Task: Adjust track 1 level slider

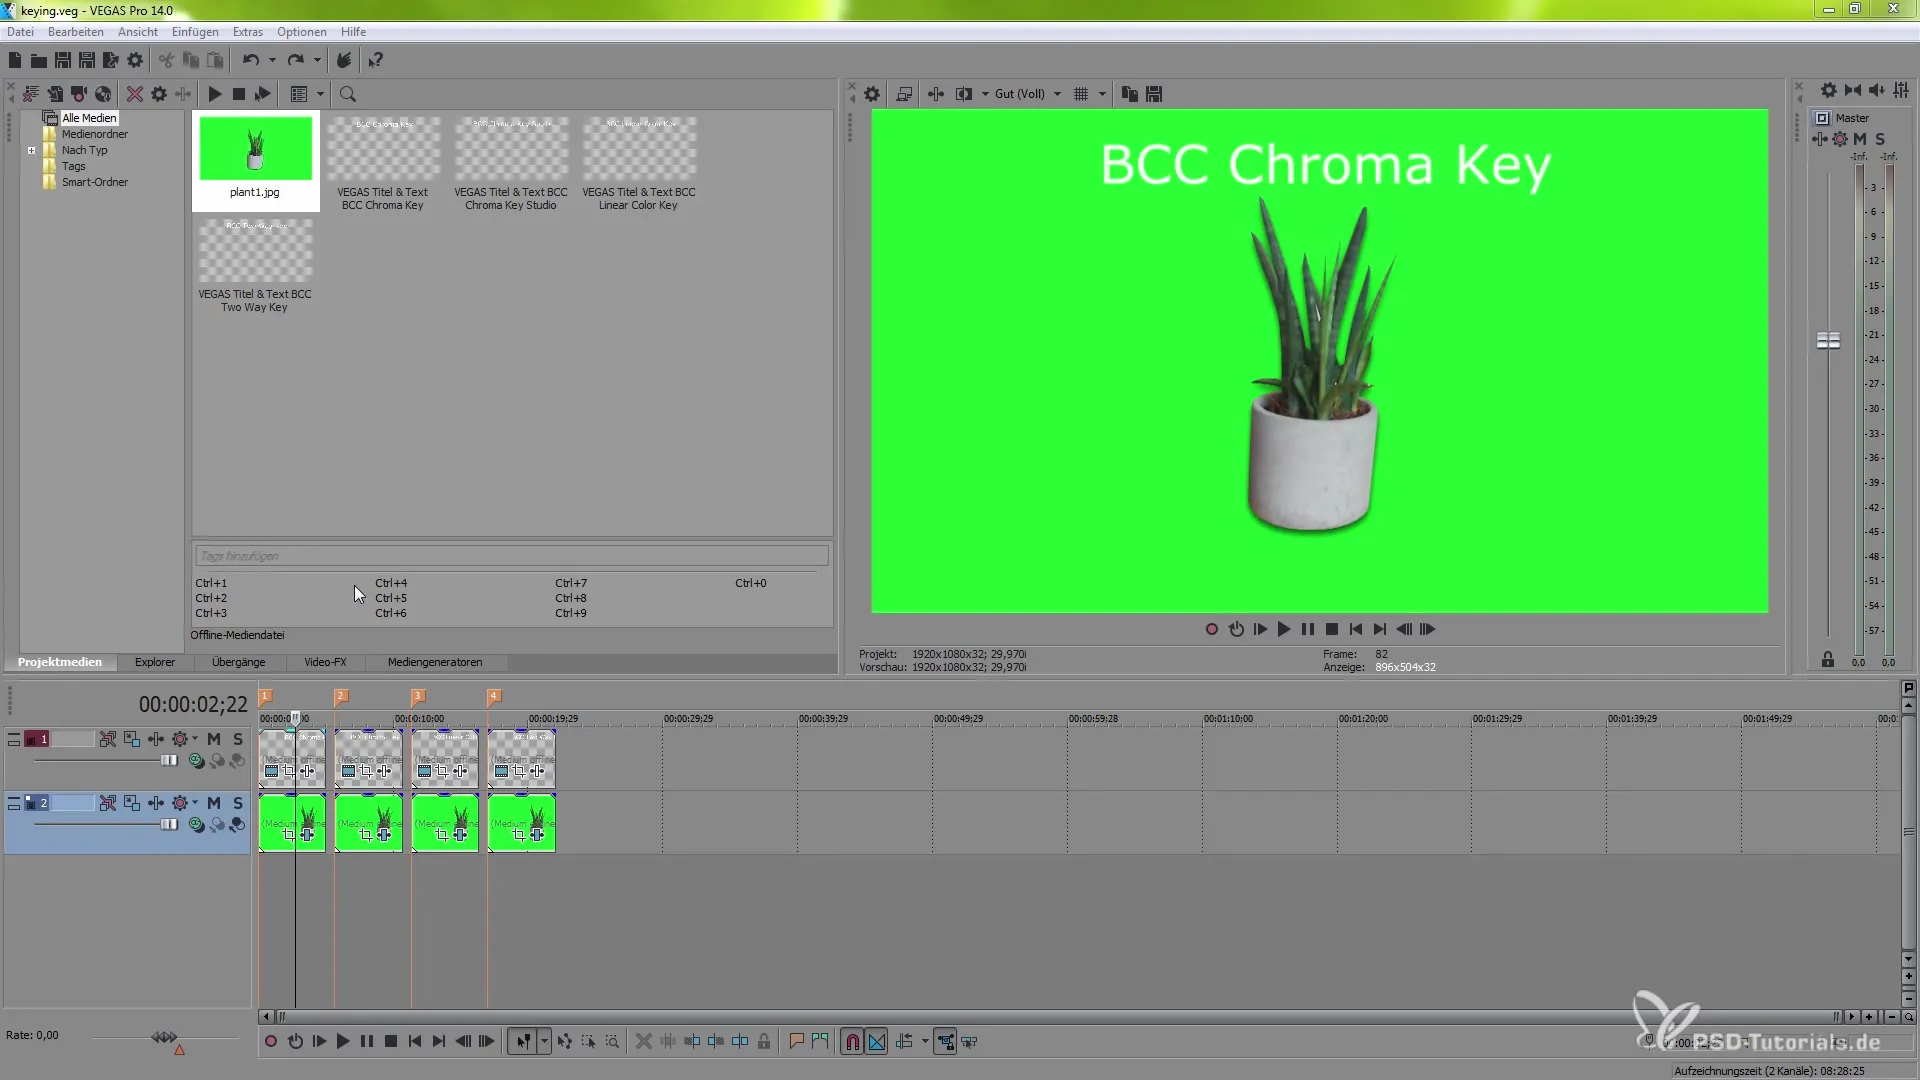Action: (x=169, y=761)
